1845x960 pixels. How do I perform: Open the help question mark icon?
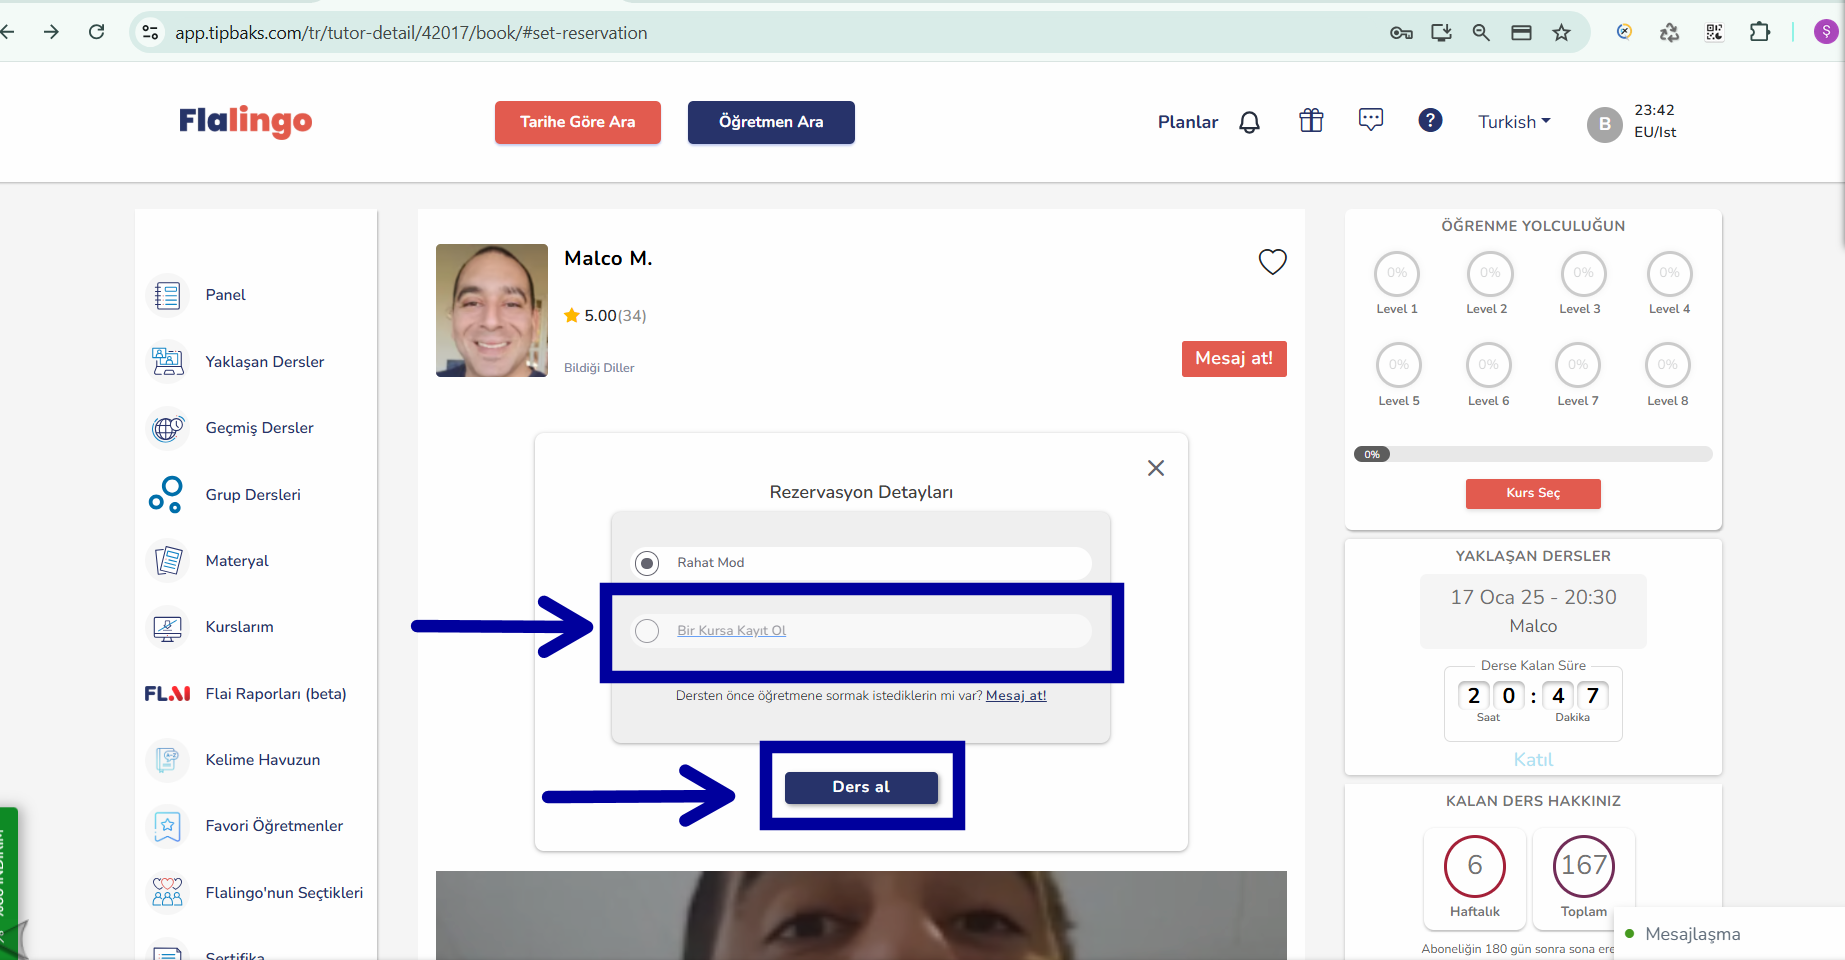pyautogui.click(x=1430, y=120)
